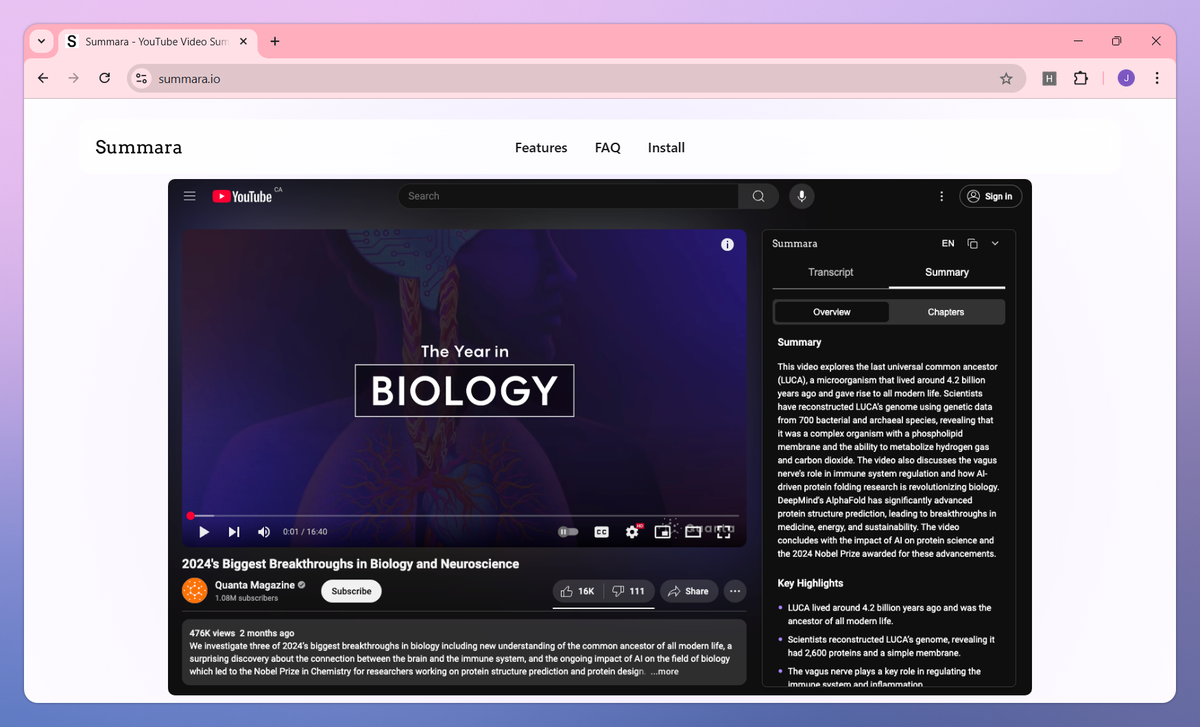
Task: Click the Summara site logo
Action: 139,148
